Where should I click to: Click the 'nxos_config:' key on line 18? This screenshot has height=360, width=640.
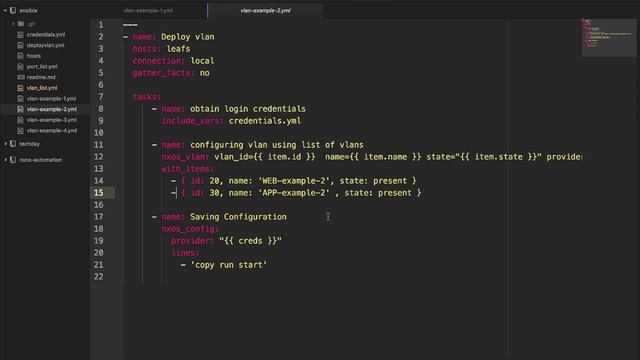coord(190,229)
